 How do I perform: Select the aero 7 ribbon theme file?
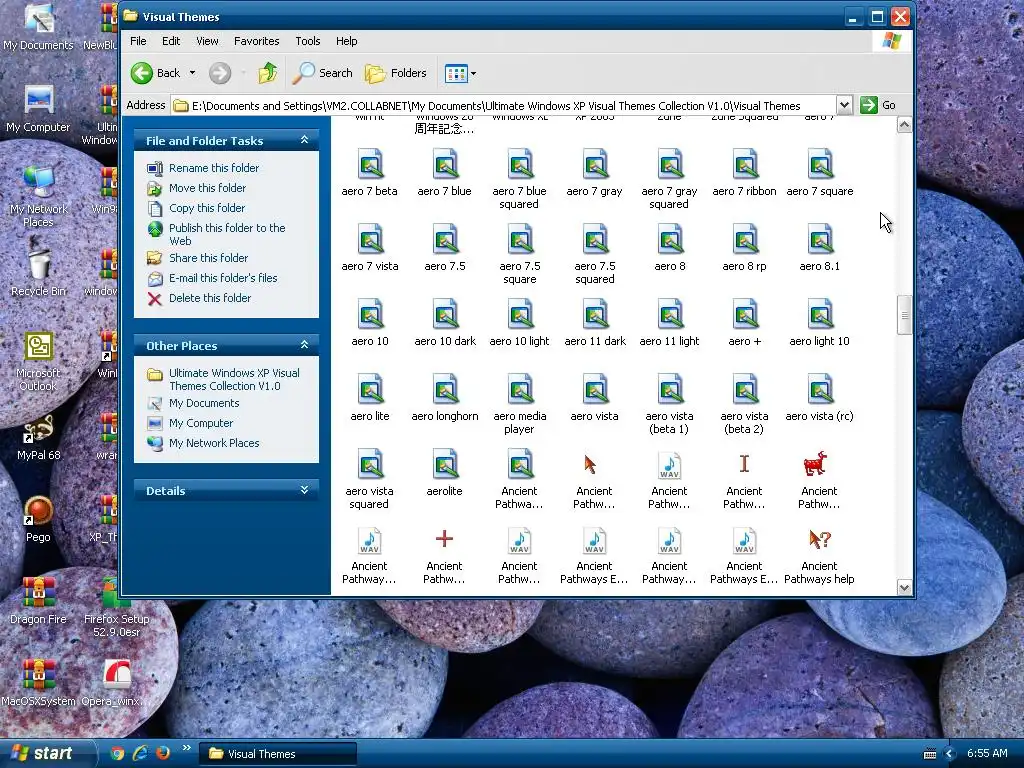click(x=744, y=172)
